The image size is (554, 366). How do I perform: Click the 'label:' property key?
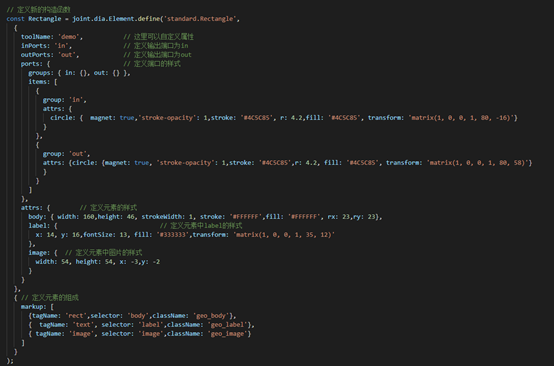coord(39,225)
